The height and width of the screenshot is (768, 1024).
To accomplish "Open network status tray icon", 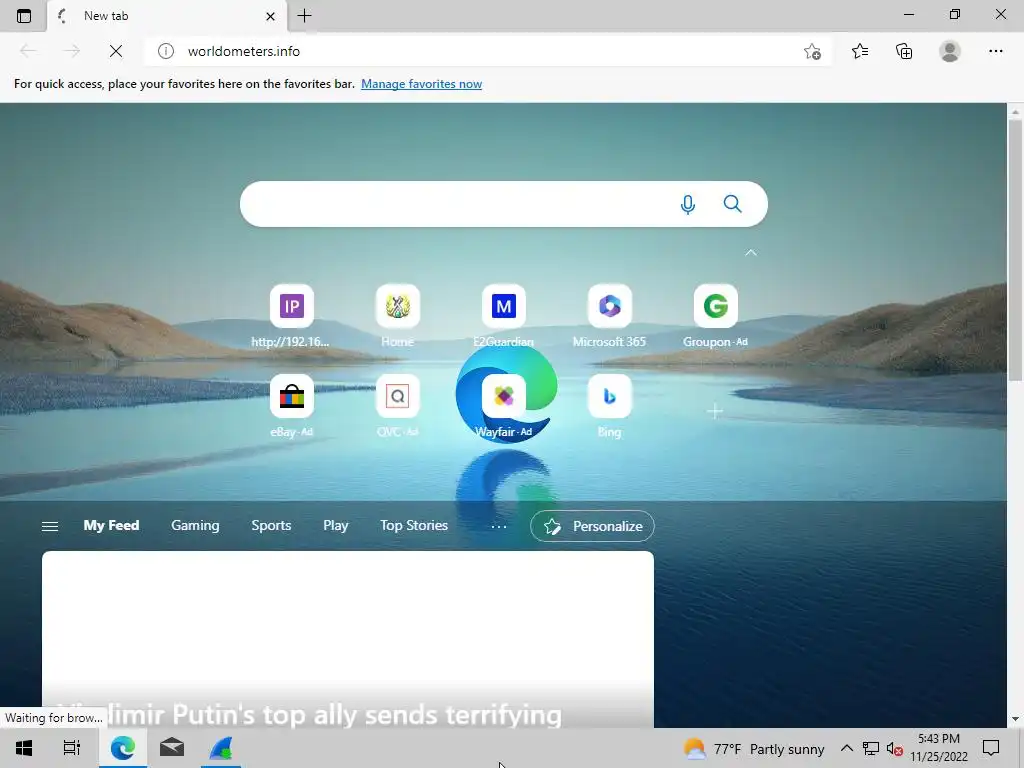I will point(871,748).
